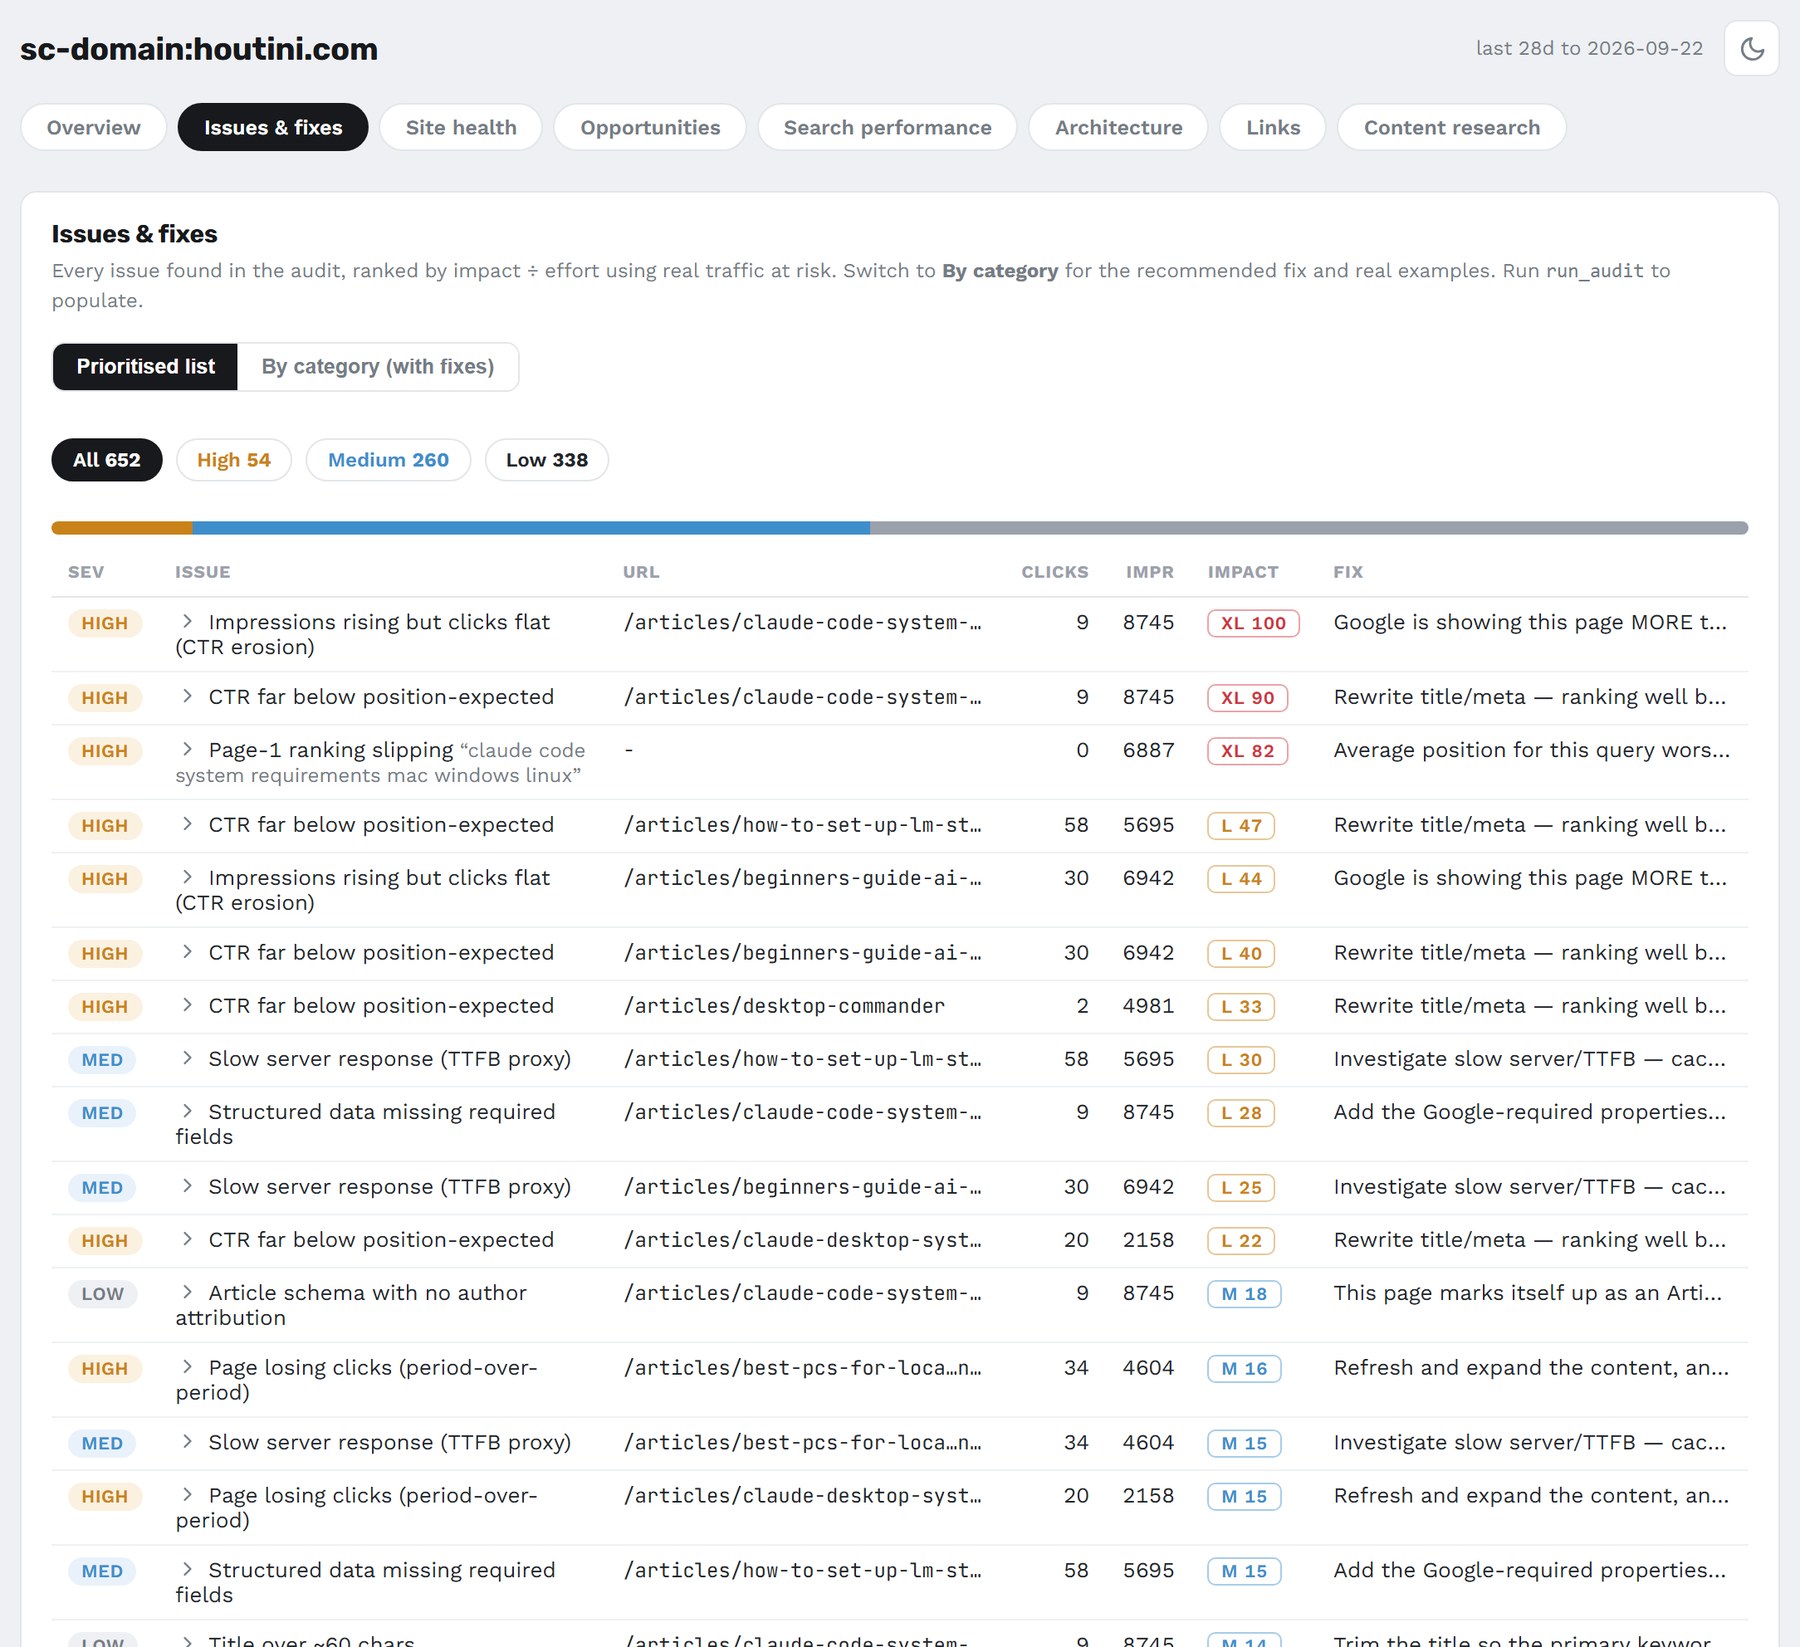
Task: Filter issues by High 54
Action: tap(234, 460)
